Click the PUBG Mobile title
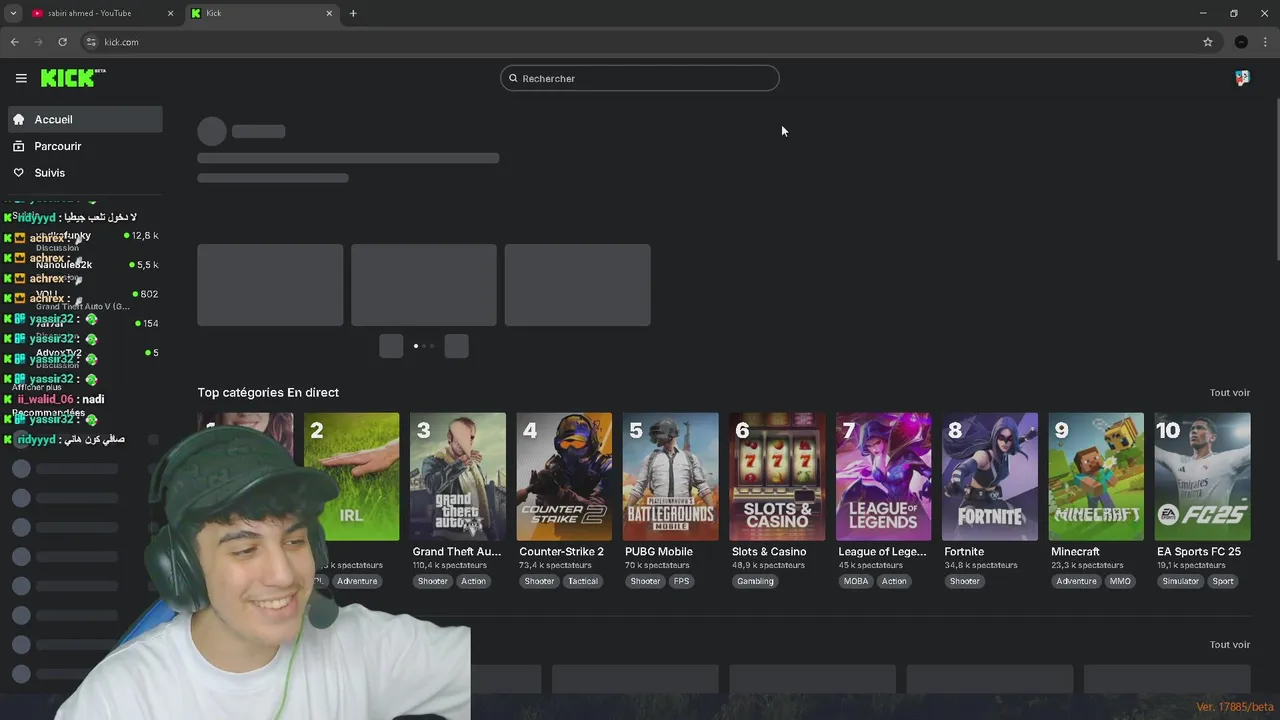The height and width of the screenshot is (720, 1280). (659, 551)
